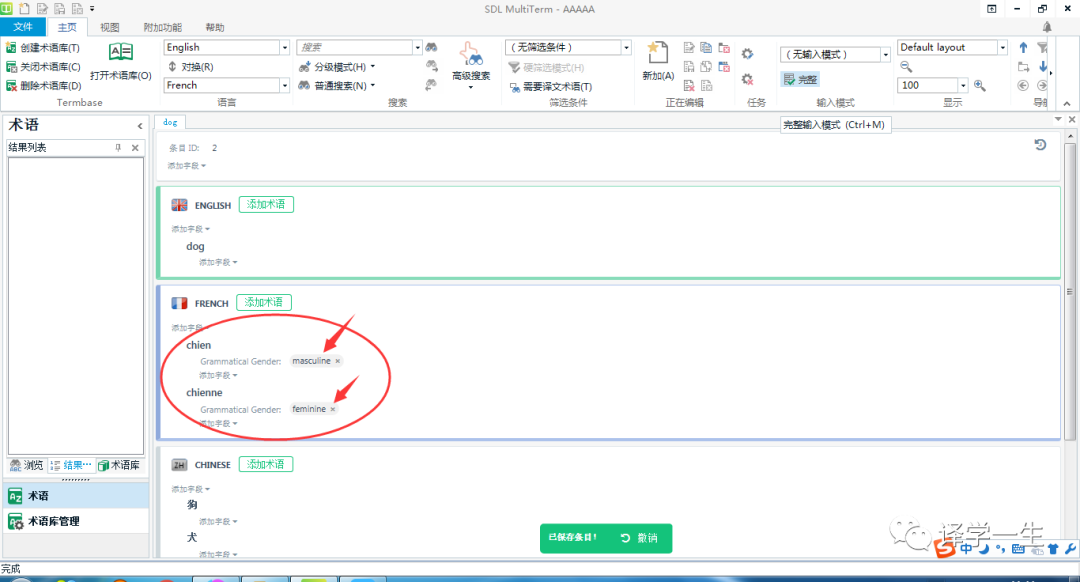The height and width of the screenshot is (582, 1080).
Task: Click 创建术语库(T) button
Action: (x=43, y=48)
